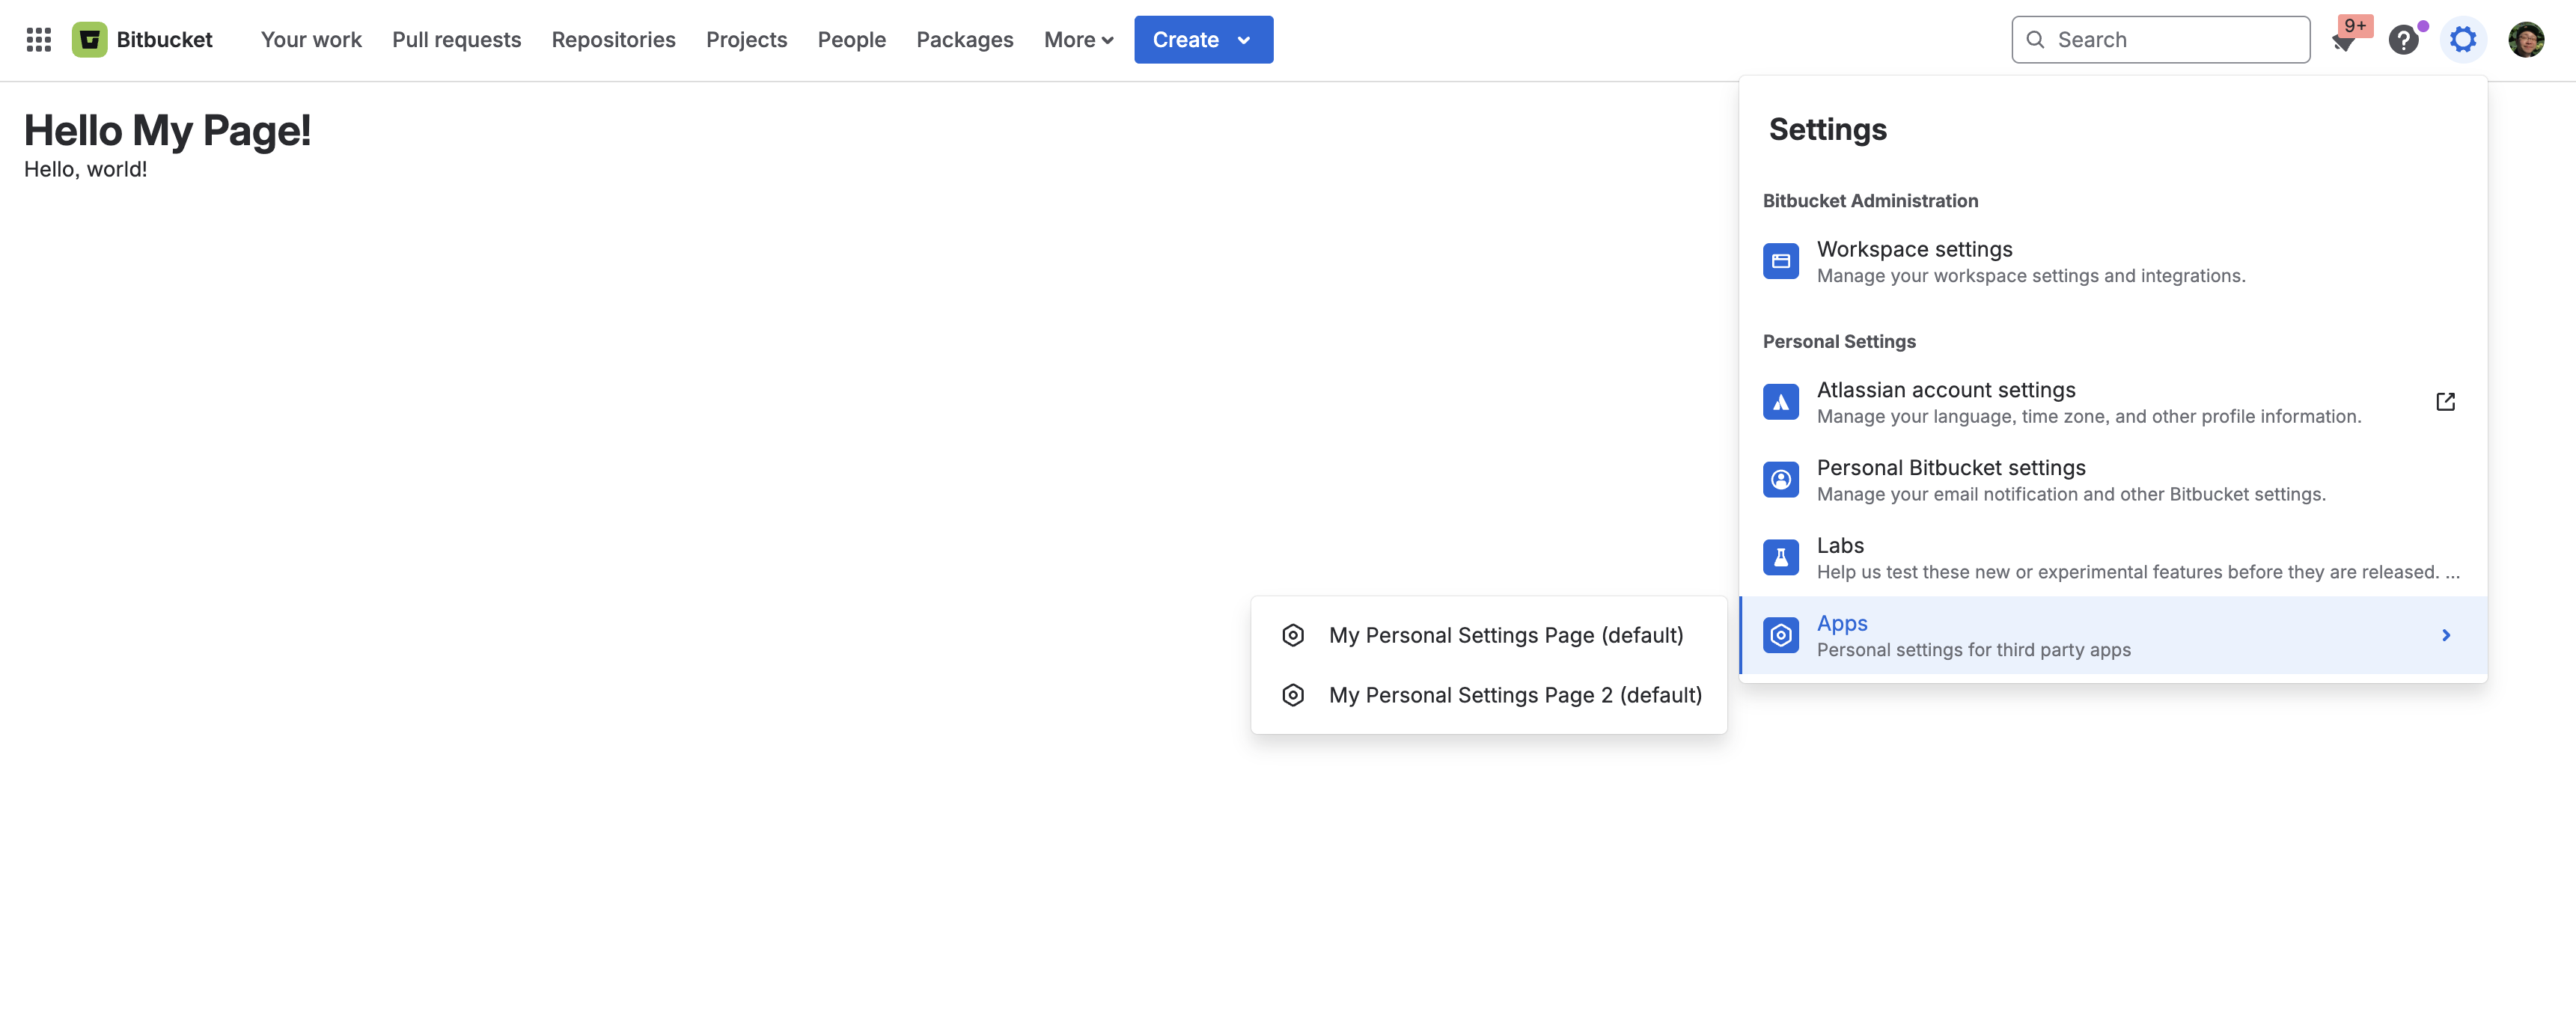Open the help question mark icon

(2404, 39)
